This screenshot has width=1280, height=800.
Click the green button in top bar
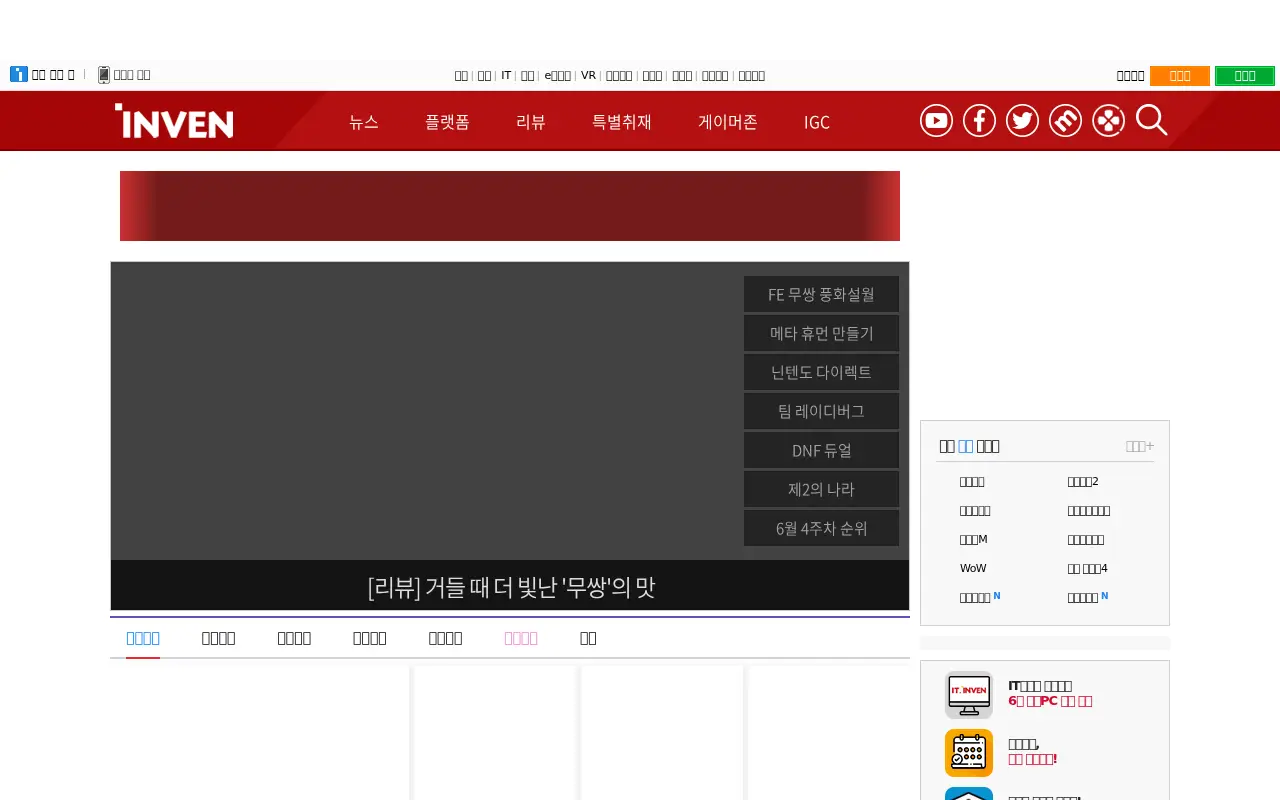pyautogui.click(x=1245, y=76)
